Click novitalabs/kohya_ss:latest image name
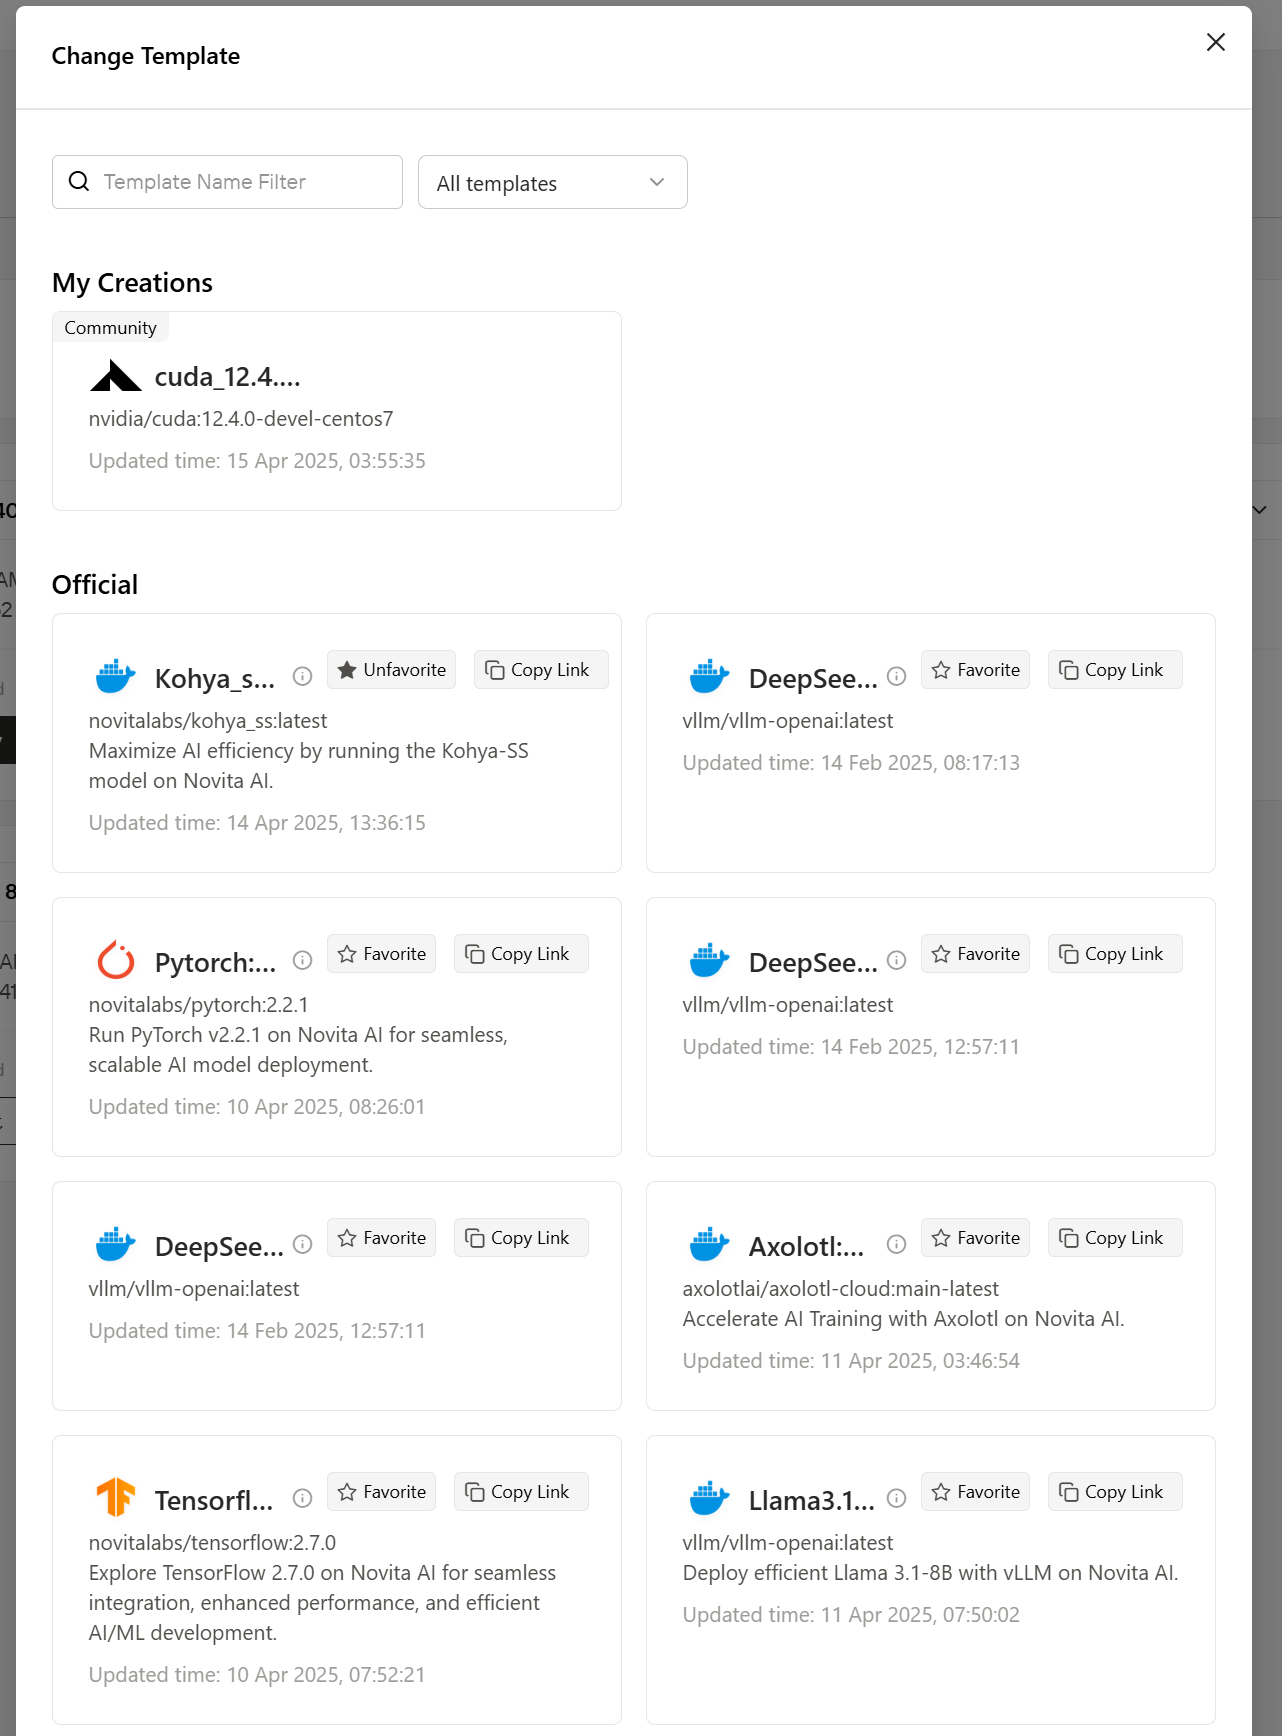This screenshot has height=1736, width=1282. pos(208,721)
